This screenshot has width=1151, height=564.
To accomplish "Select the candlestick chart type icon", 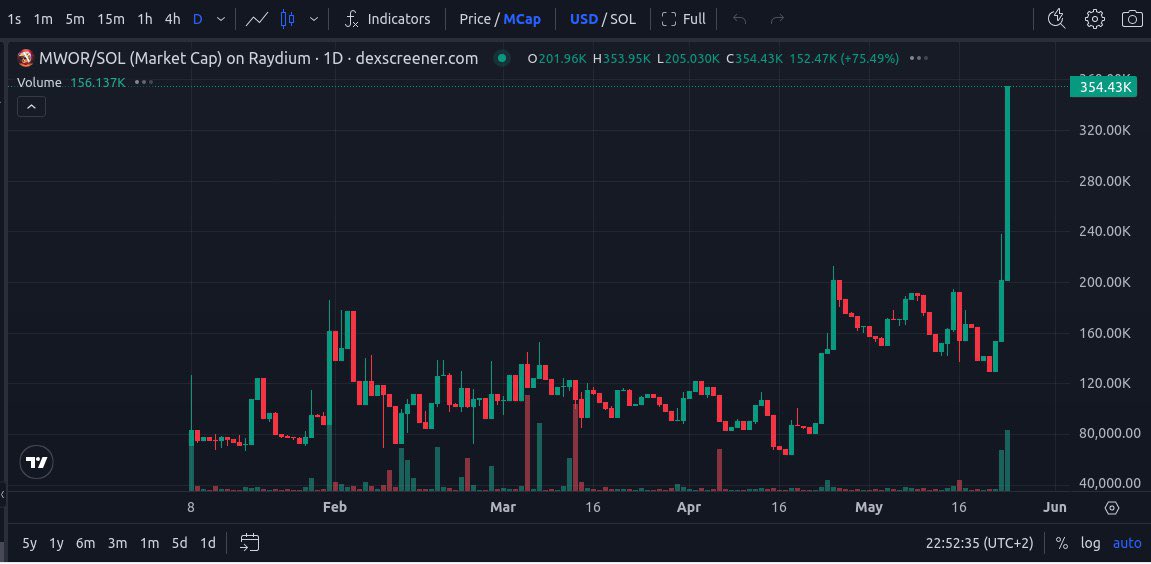I will click(x=288, y=19).
